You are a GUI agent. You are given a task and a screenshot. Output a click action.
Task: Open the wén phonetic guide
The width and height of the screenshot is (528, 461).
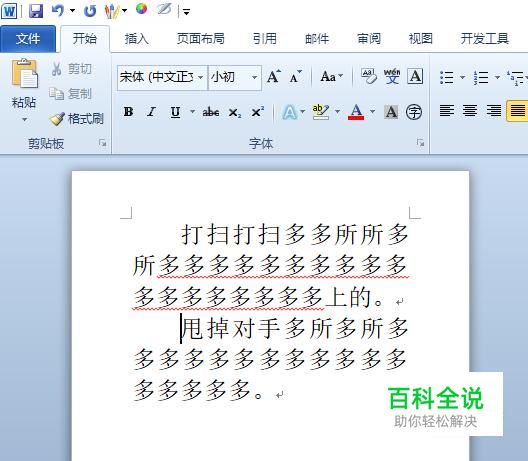392,76
